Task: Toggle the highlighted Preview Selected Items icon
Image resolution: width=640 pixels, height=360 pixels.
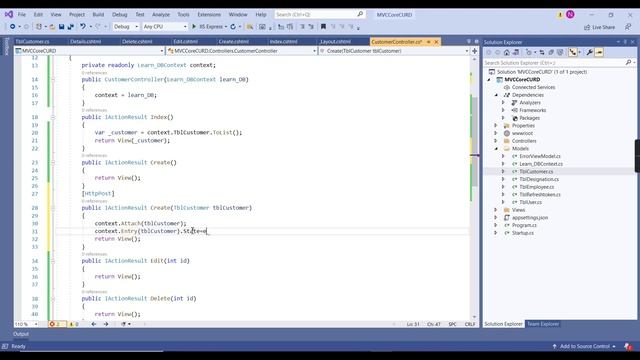Action: pyautogui.click(x=599, y=52)
